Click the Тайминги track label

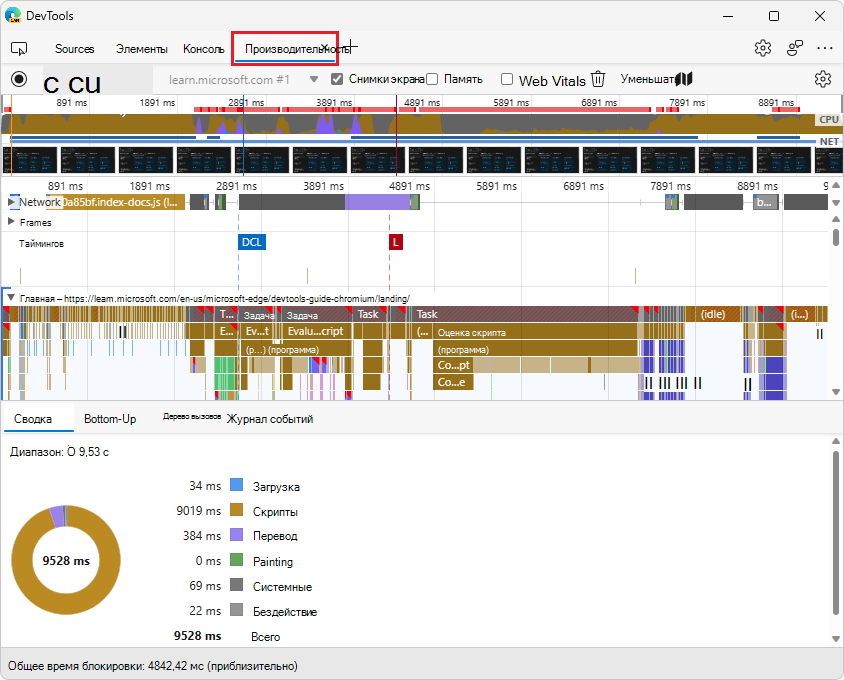pyautogui.click(x=41, y=244)
